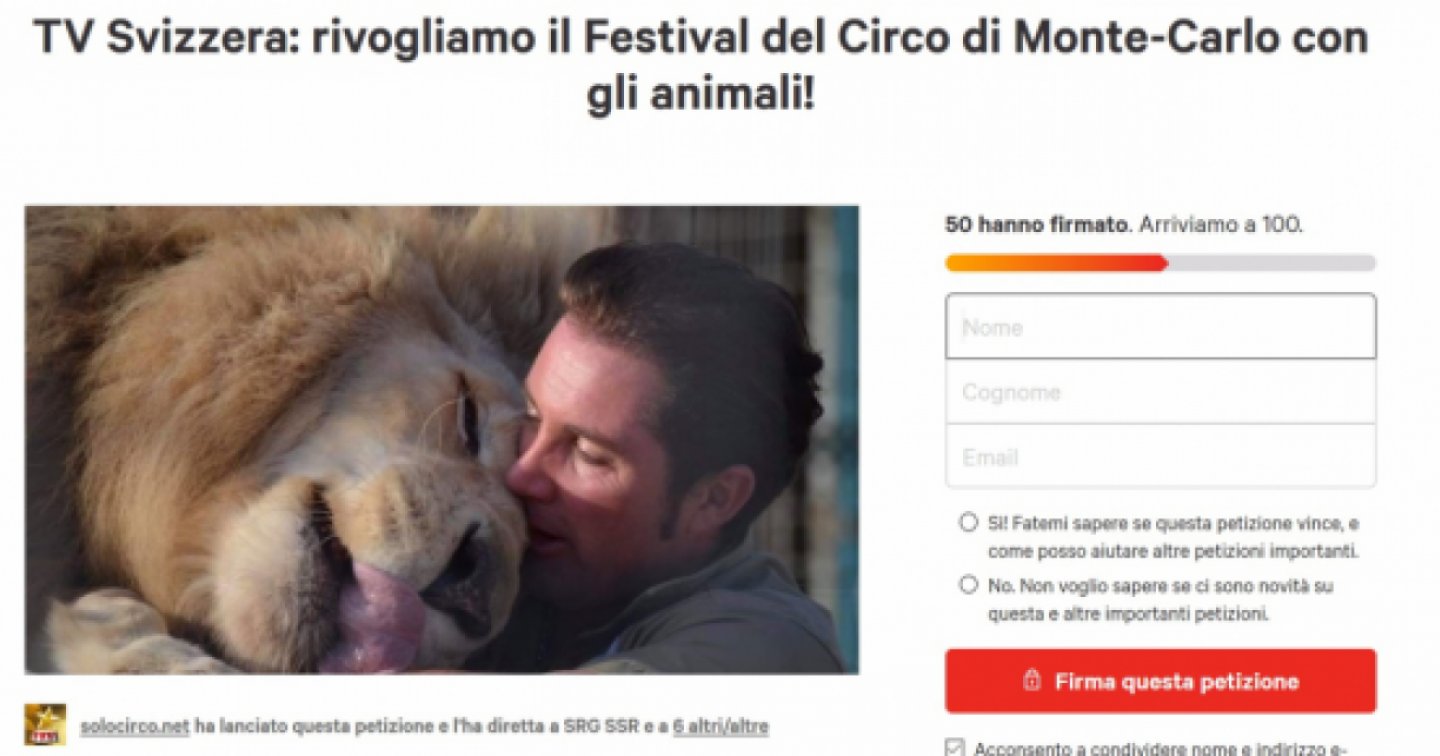Click the signature progress bar
Image resolution: width=1440 pixels, height=756 pixels.
click(1160, 263)
